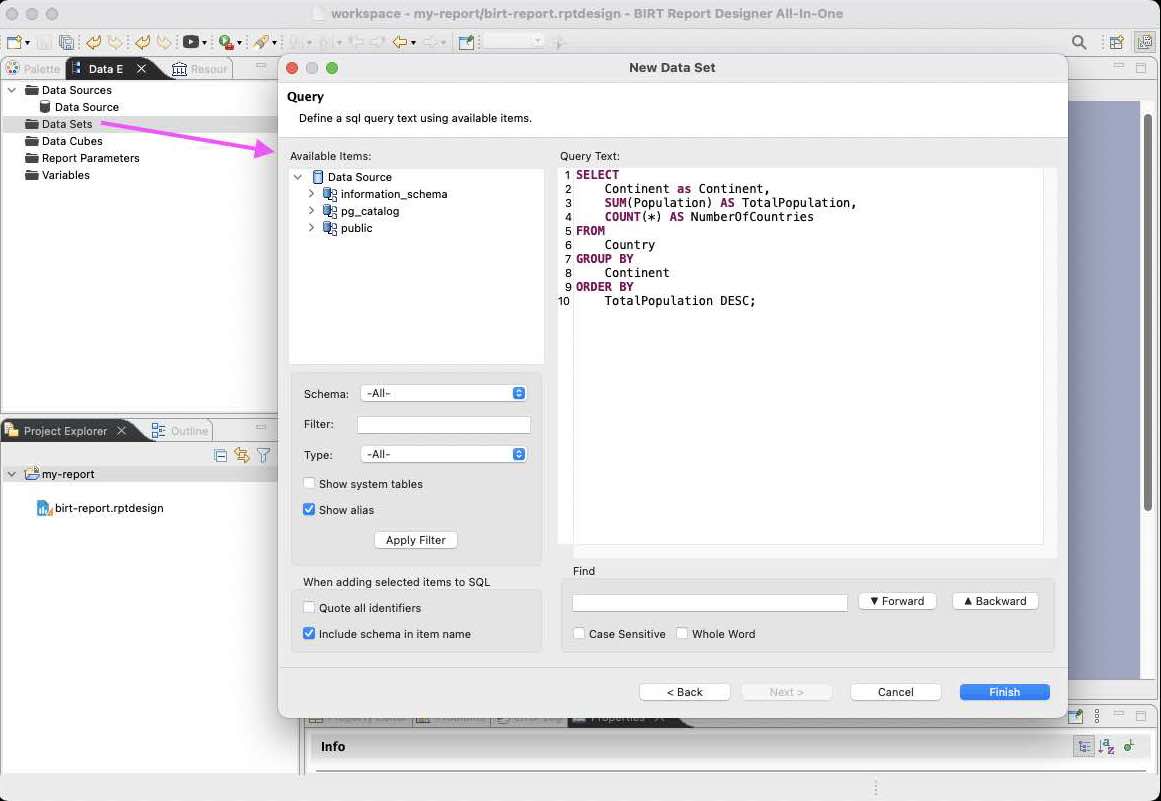Viewport: 1161px width, 801px height.
Task: Click the Forward find button
Action: tap(897, 601)
